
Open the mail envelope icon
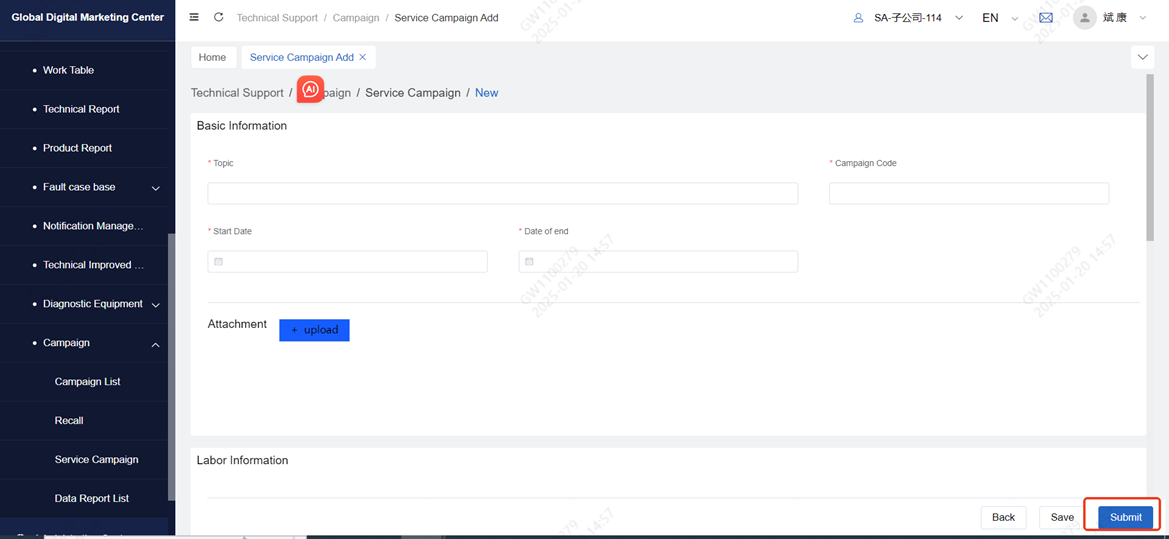pos(1045,18)
